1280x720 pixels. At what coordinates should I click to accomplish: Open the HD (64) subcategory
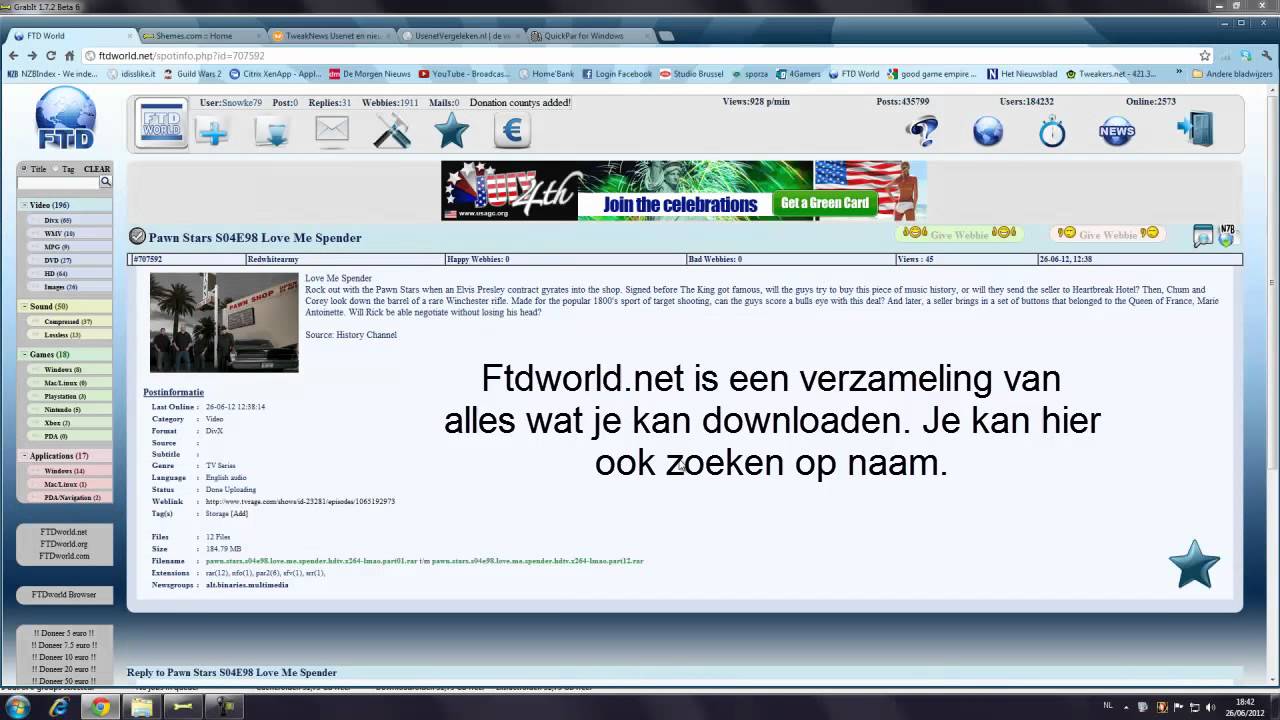click(x=56, y=273)
